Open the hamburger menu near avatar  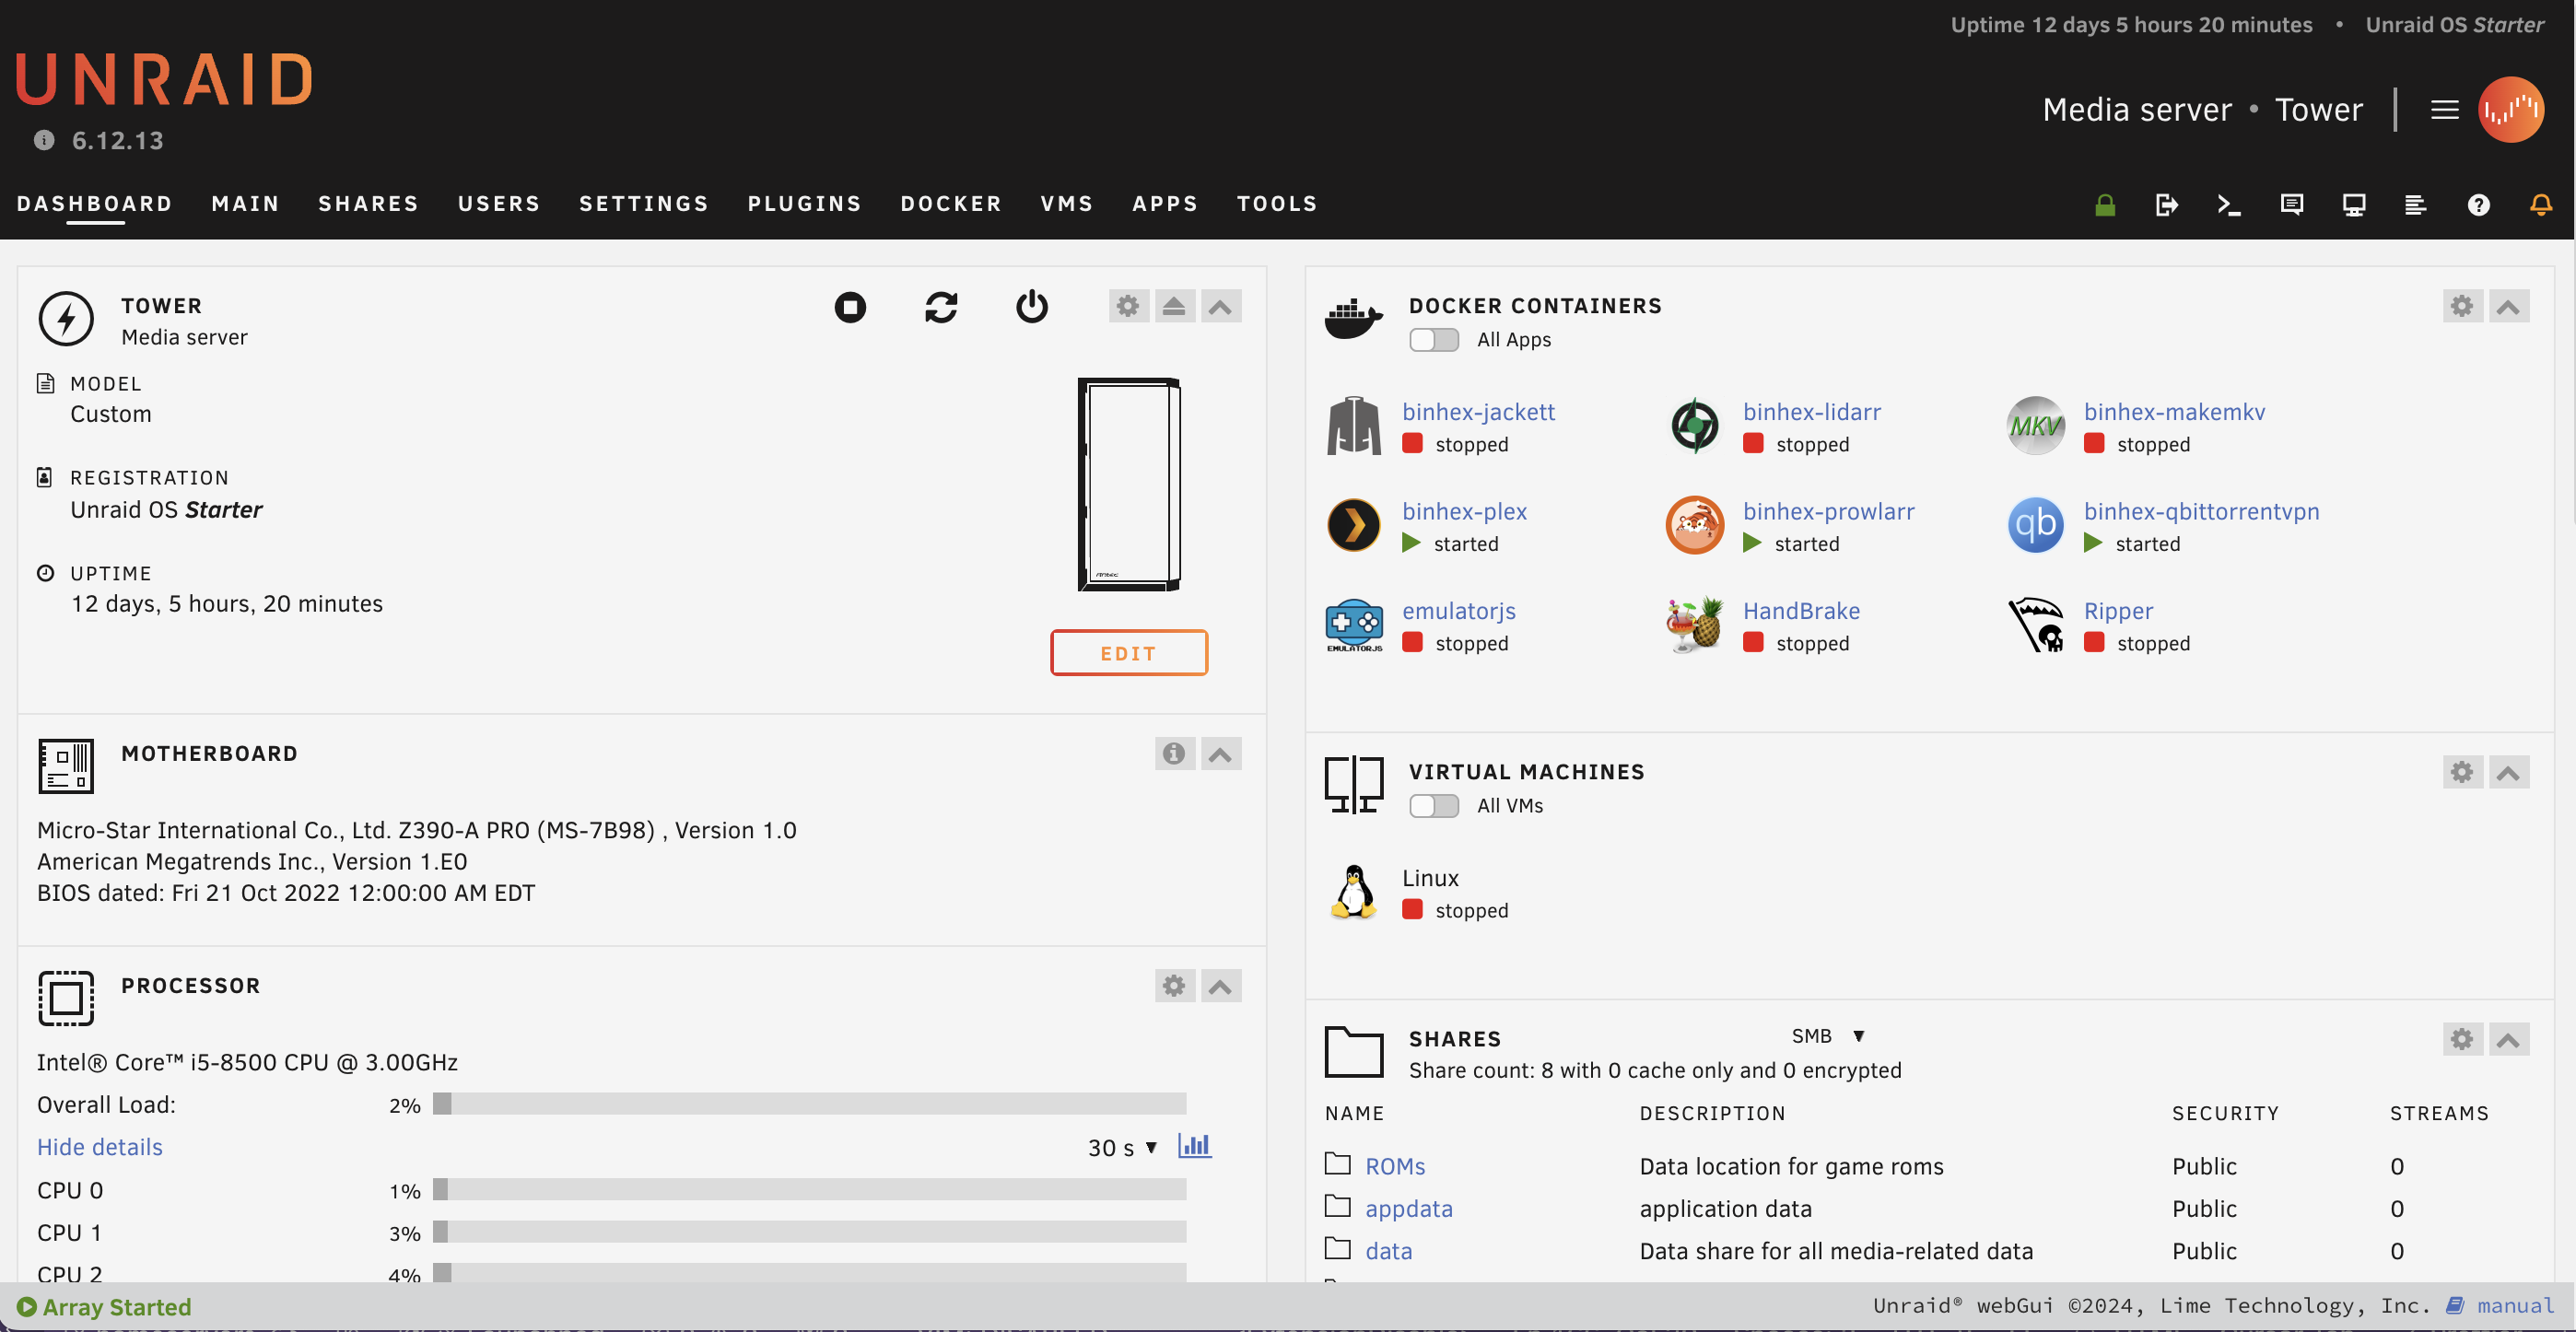click(2444, 110)
